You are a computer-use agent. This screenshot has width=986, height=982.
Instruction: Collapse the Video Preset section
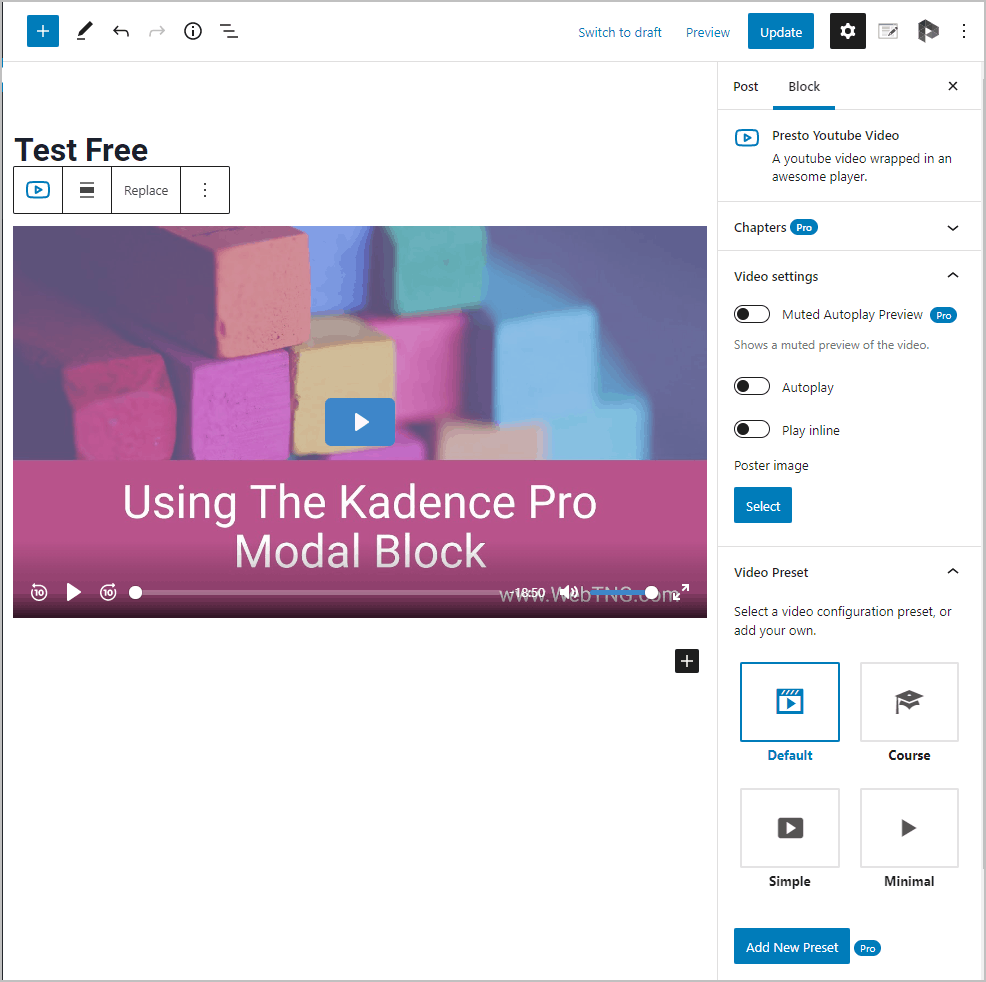point(952,572)
